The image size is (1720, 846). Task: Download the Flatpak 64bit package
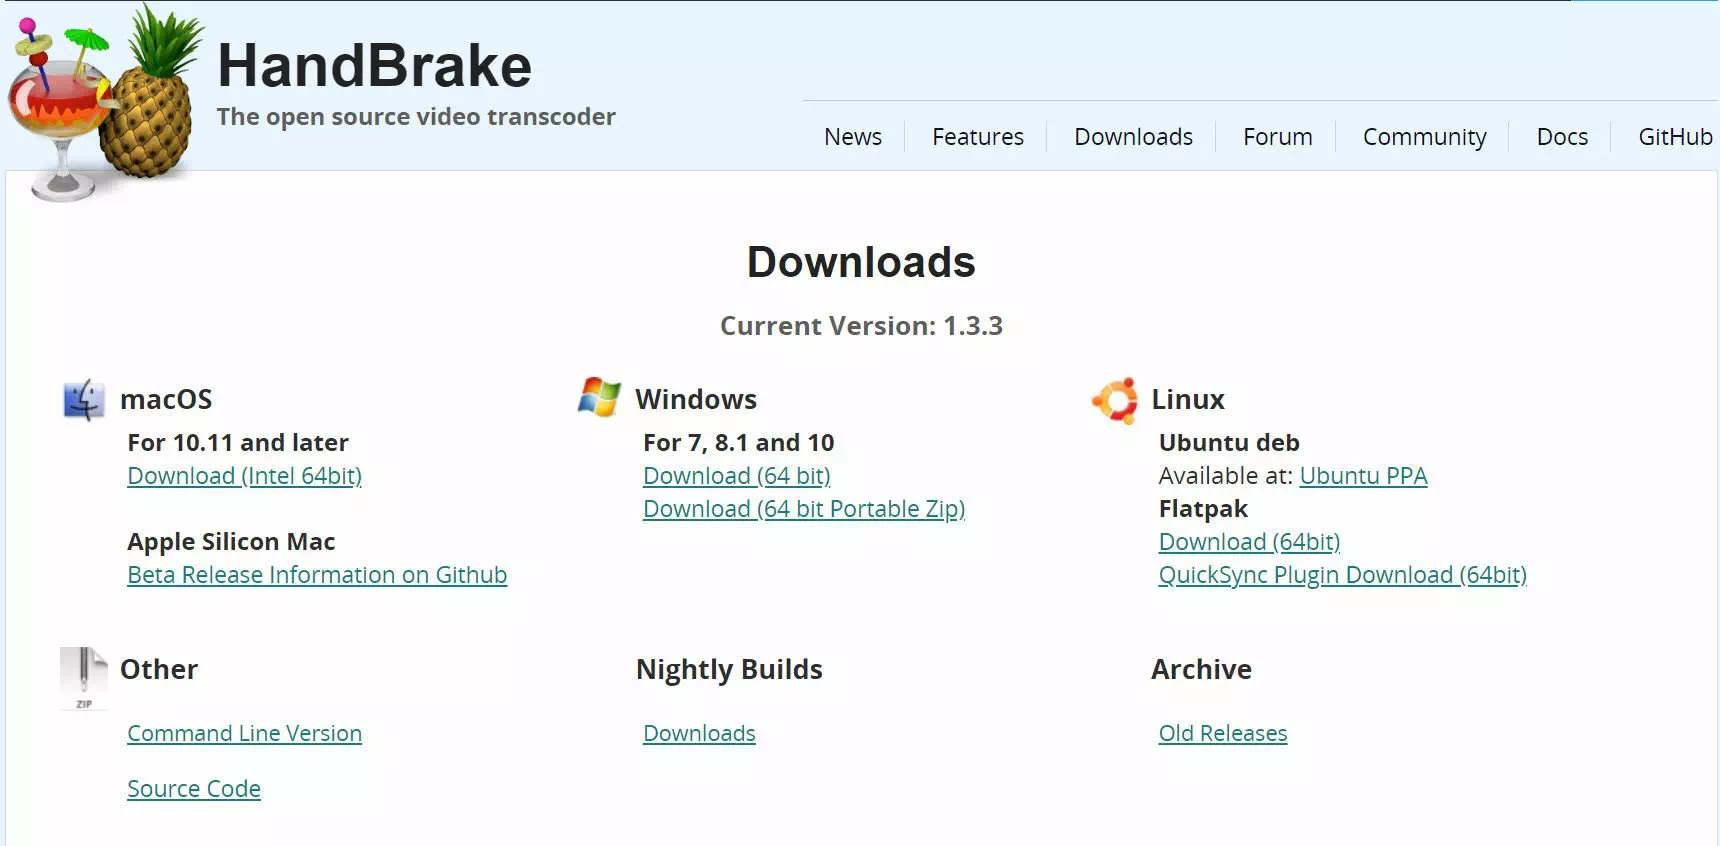(x=1249, y=542)
